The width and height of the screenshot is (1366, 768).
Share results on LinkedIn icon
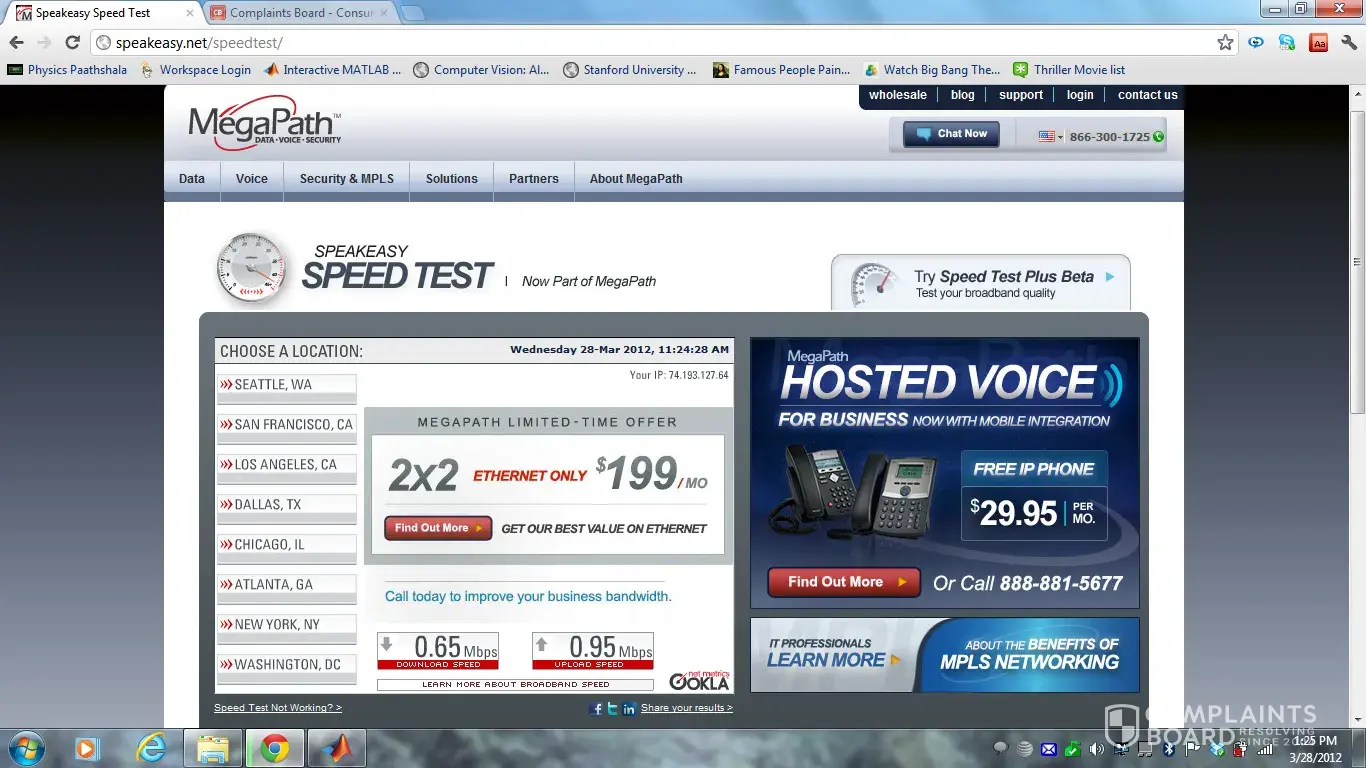point(629,708)
